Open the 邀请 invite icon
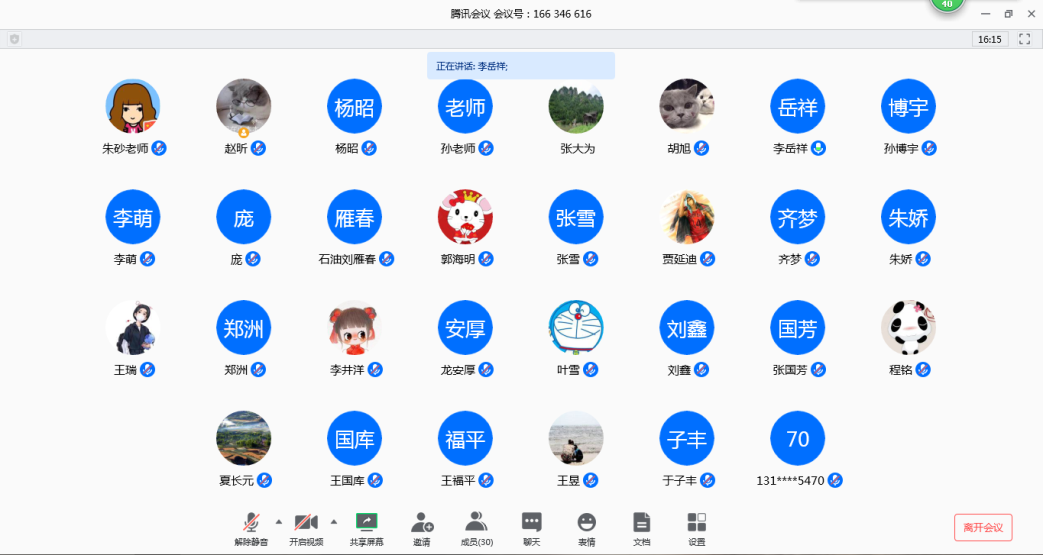 pos(422,526)
